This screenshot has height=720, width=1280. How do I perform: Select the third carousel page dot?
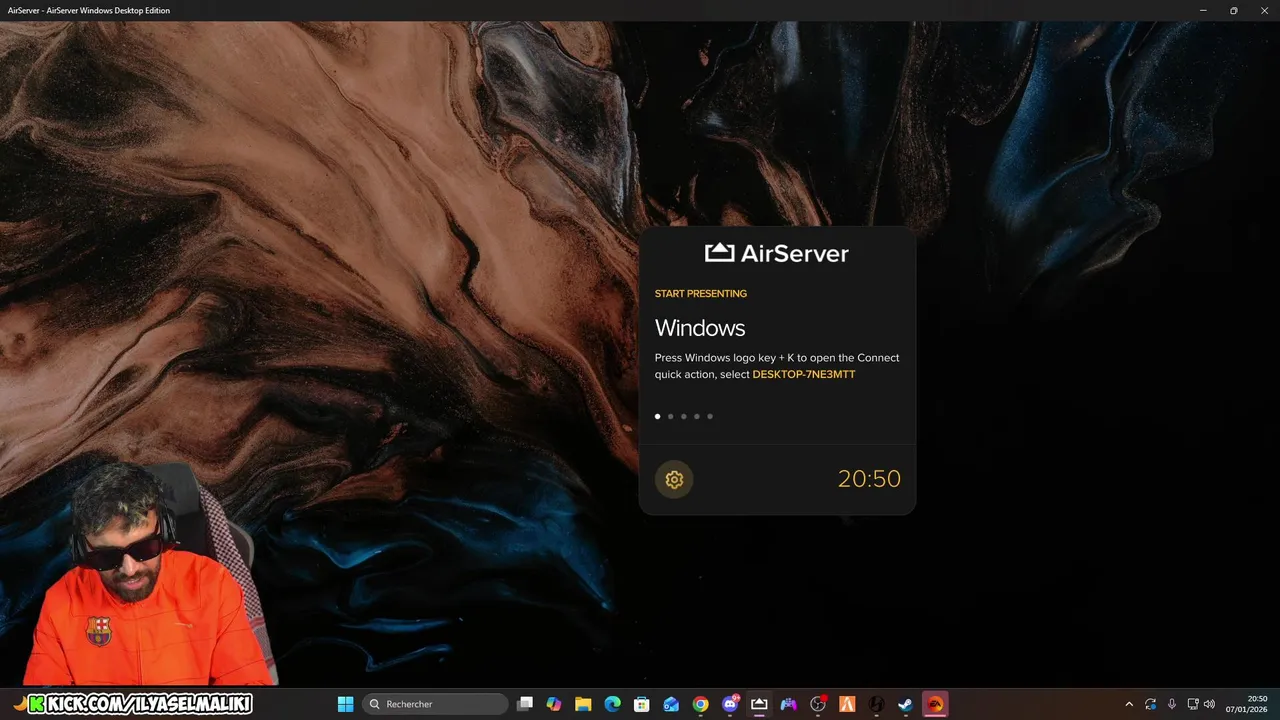pos(684,416)
